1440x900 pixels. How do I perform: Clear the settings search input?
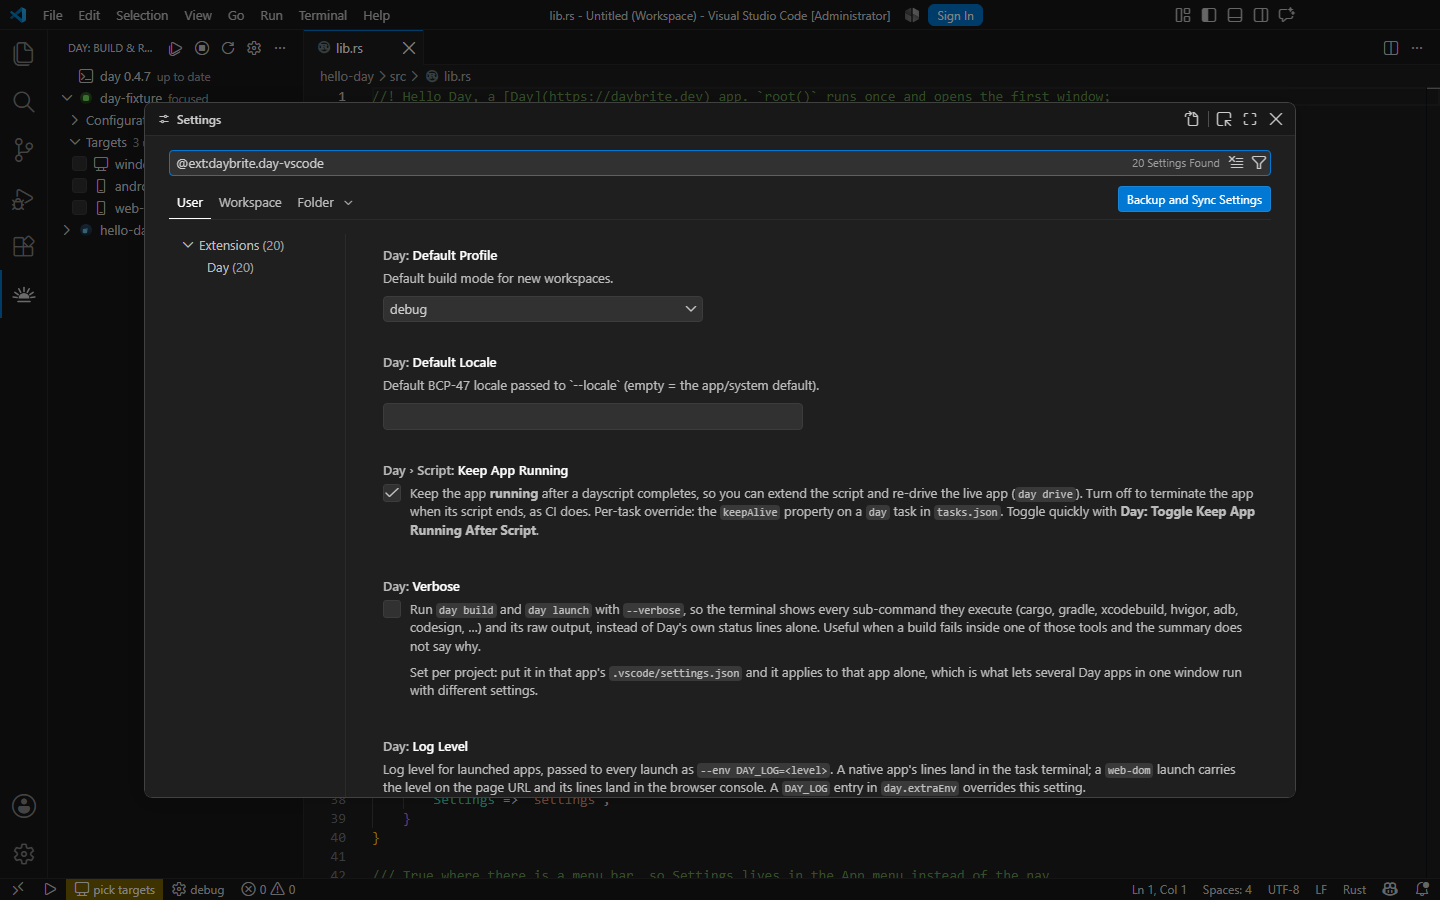[1236, 163]
